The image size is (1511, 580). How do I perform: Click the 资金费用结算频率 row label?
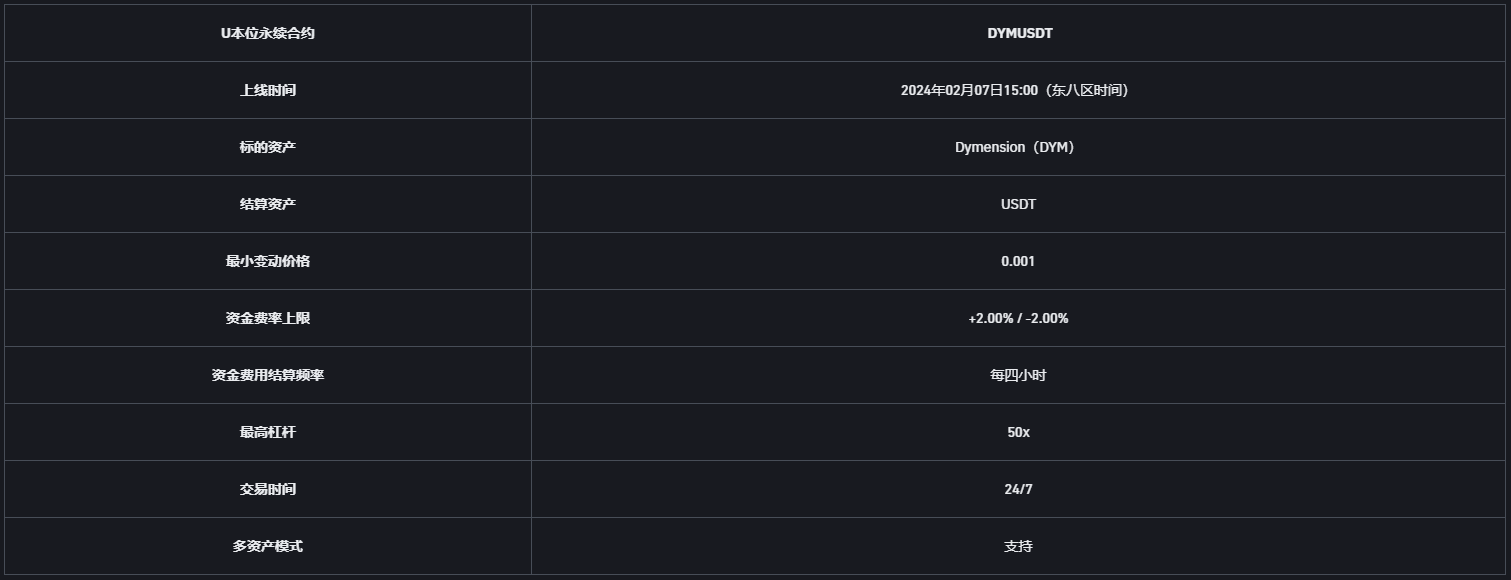pyautogui.click(x=268, y=375)
